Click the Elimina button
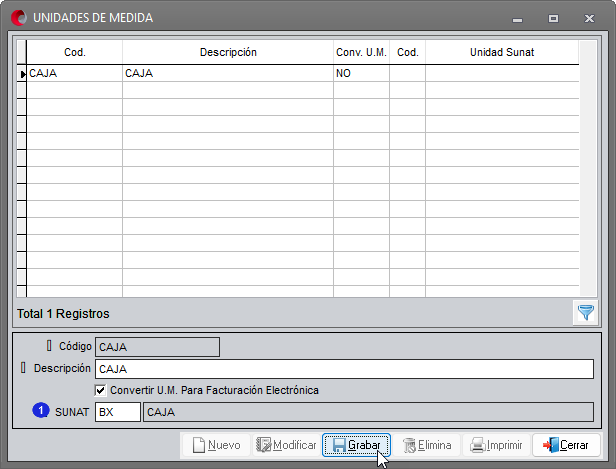The width and height of the screenshot is (616, 469). point(426,445)
